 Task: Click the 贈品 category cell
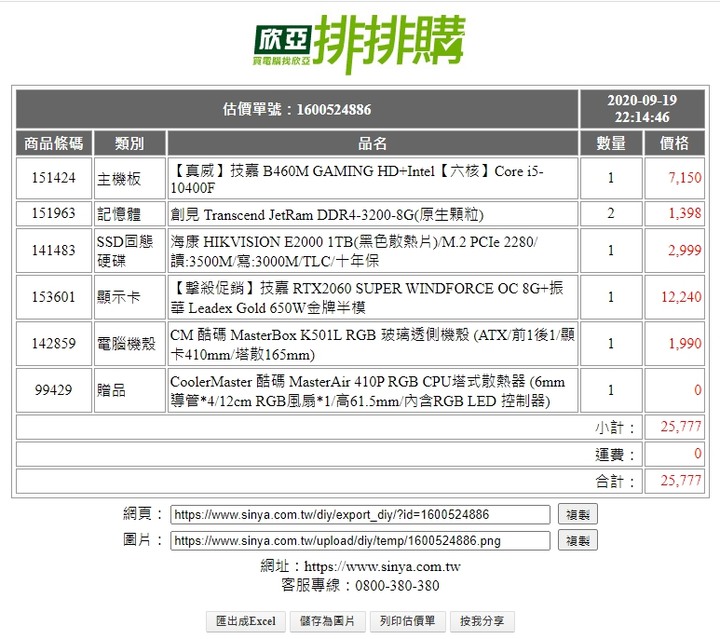click(x=129, y=390)
